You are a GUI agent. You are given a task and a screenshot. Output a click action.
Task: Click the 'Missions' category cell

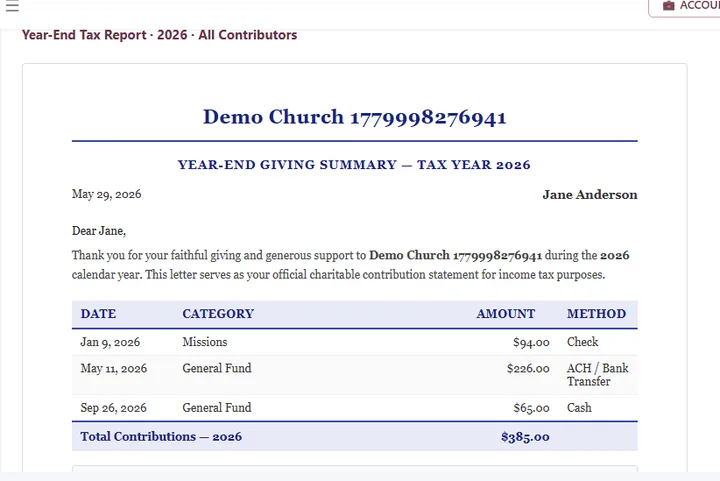205,342
